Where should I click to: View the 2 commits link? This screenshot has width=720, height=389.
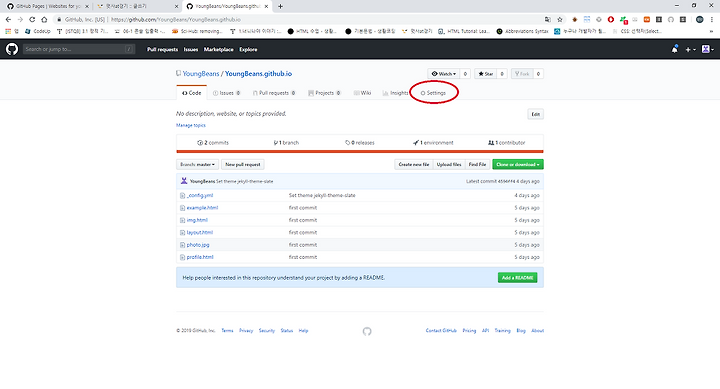pyautogui.click(x=213, y=143)
